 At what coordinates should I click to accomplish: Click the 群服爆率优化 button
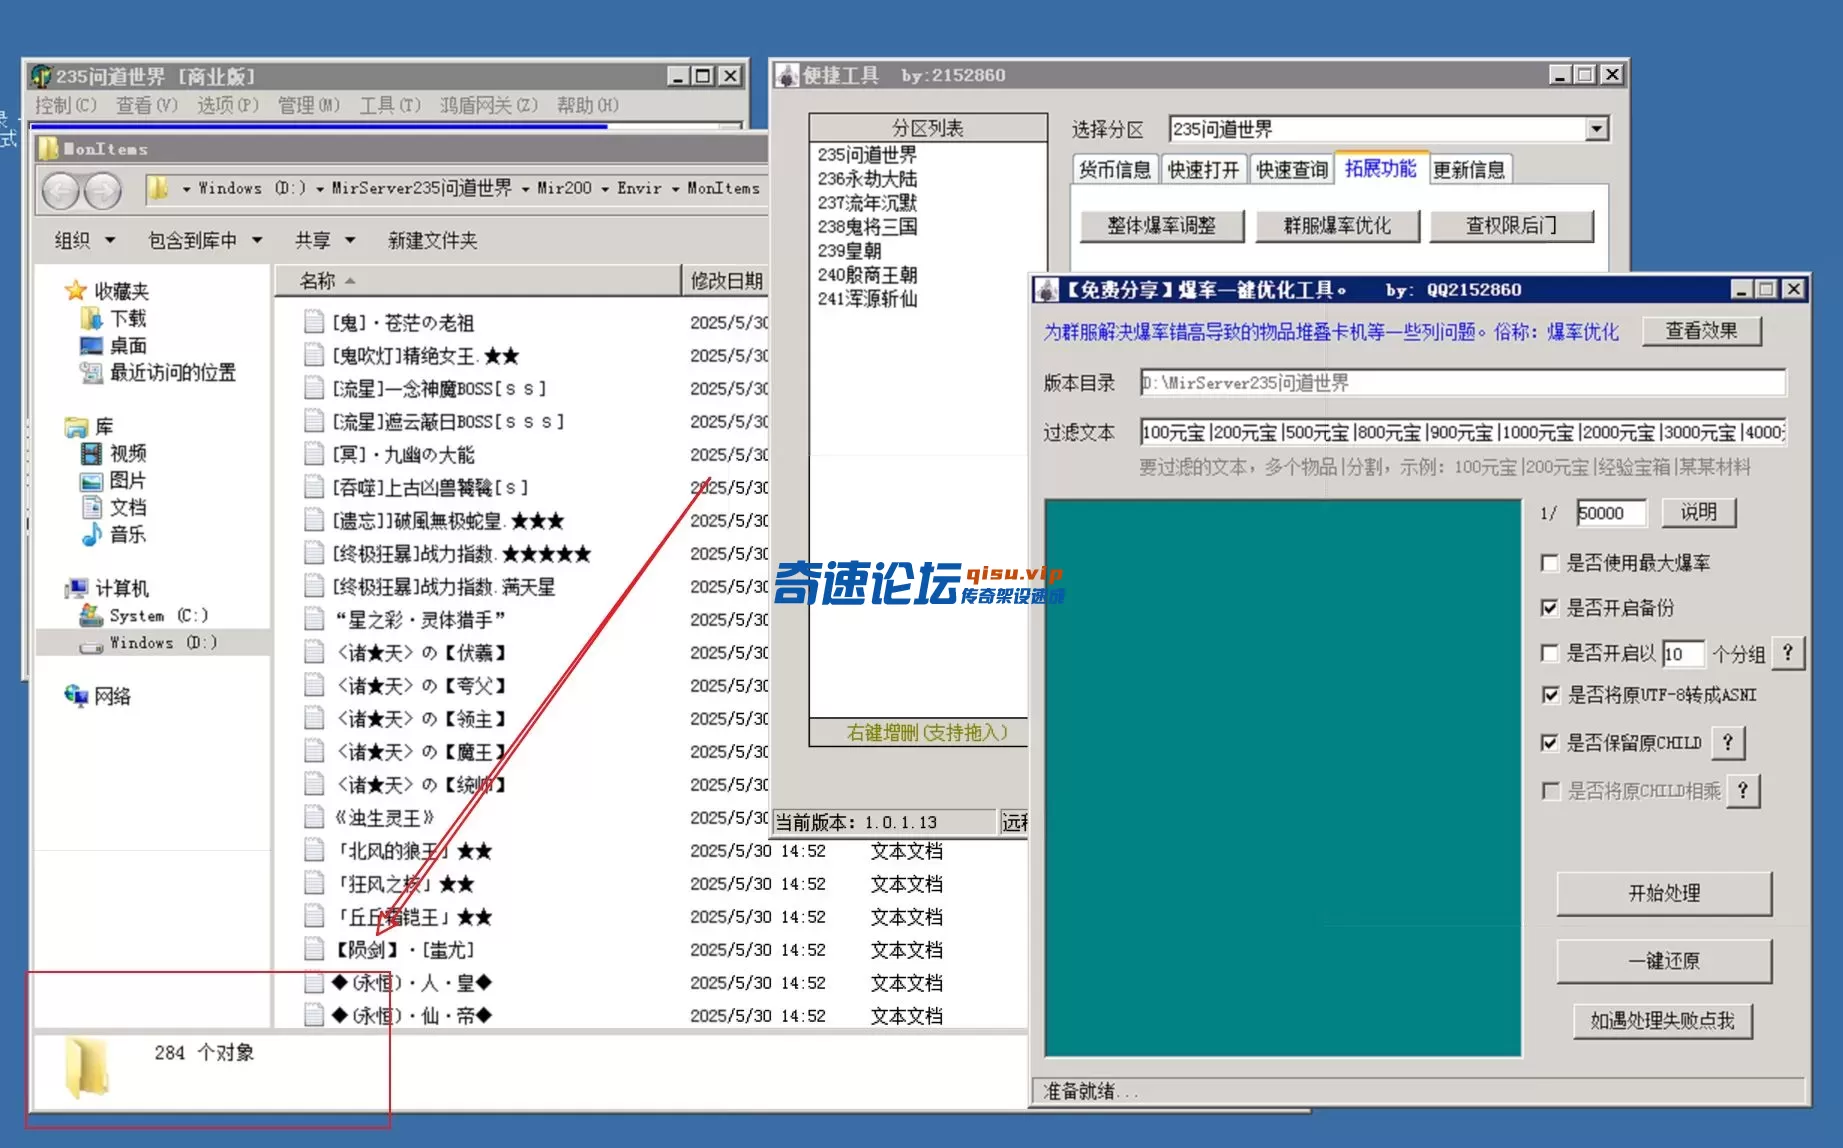[1337, 226]
